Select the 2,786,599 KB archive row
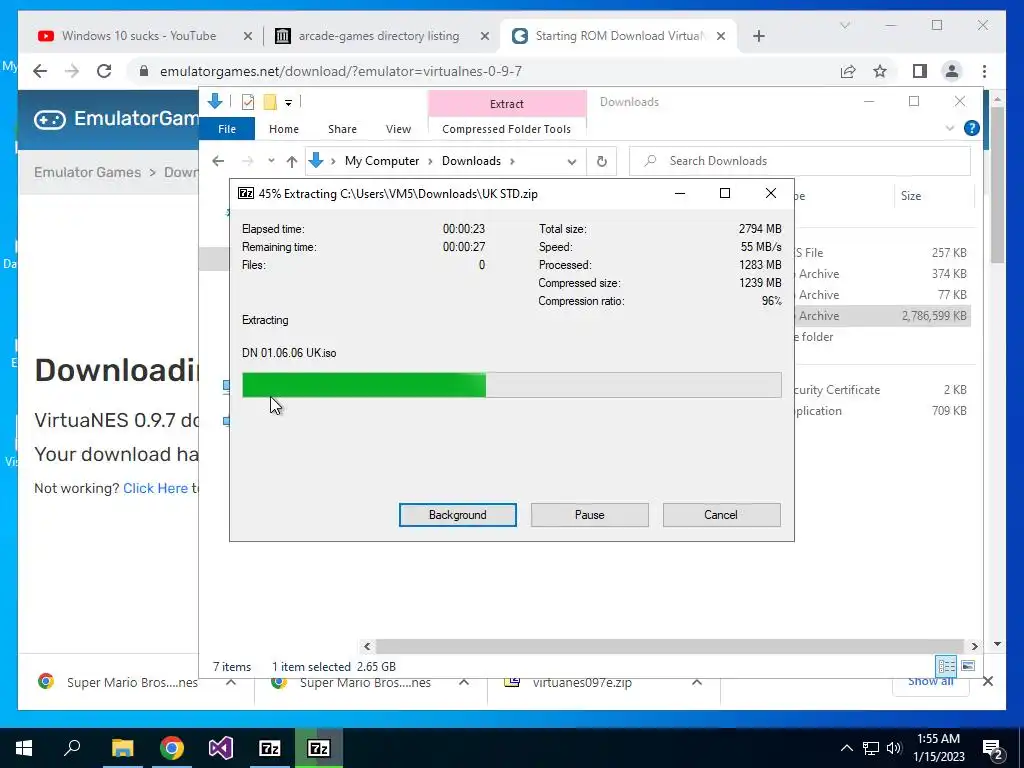This screenshot has width=1024, height=768. pos(882,315)
